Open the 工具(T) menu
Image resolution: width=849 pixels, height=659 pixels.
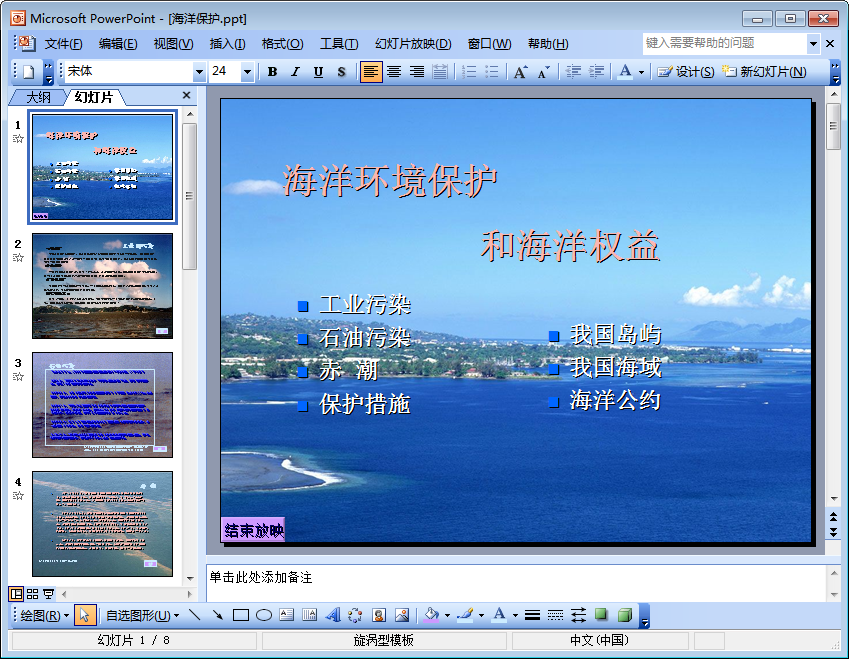(x=339, y=44)
